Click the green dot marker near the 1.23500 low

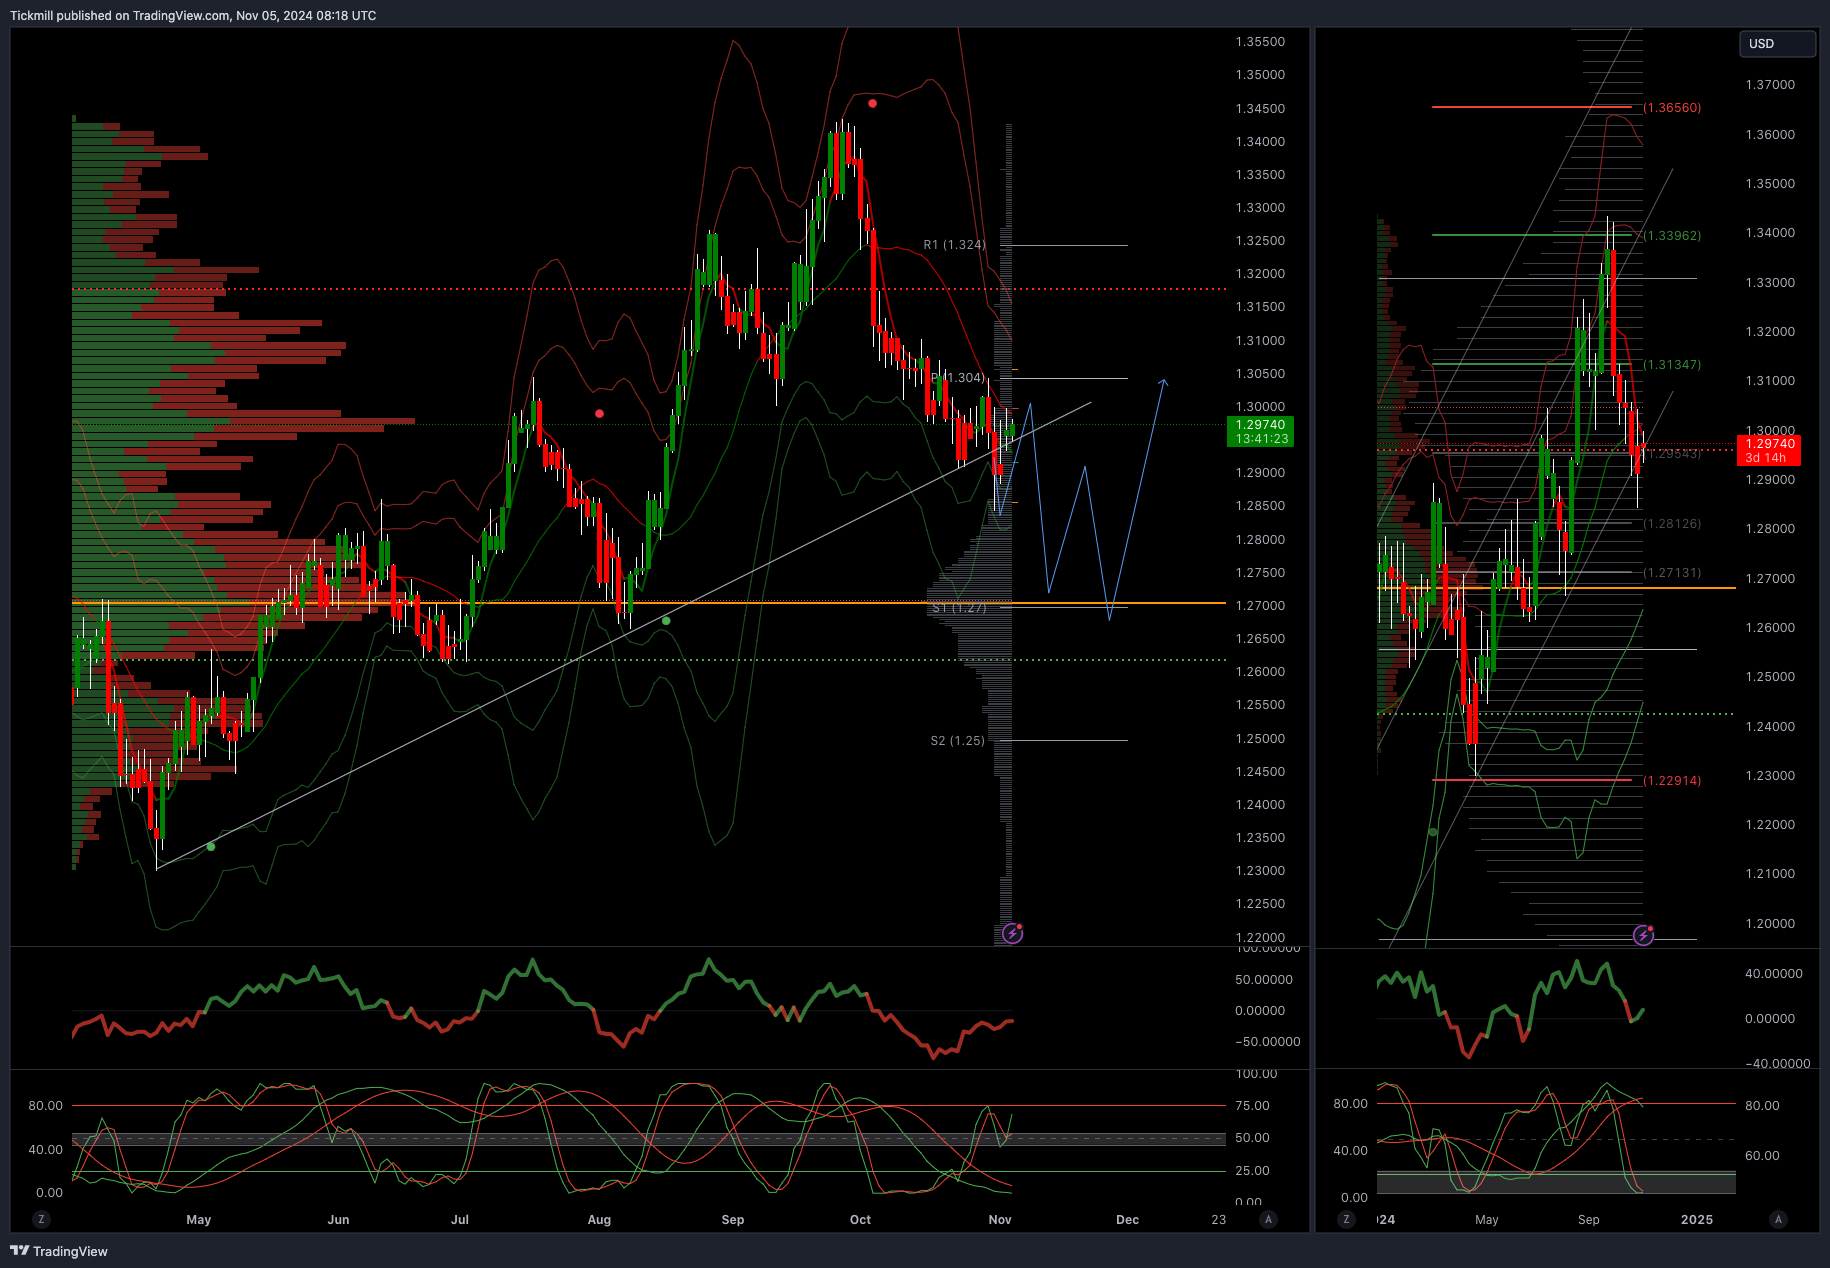tap(210, 847)
